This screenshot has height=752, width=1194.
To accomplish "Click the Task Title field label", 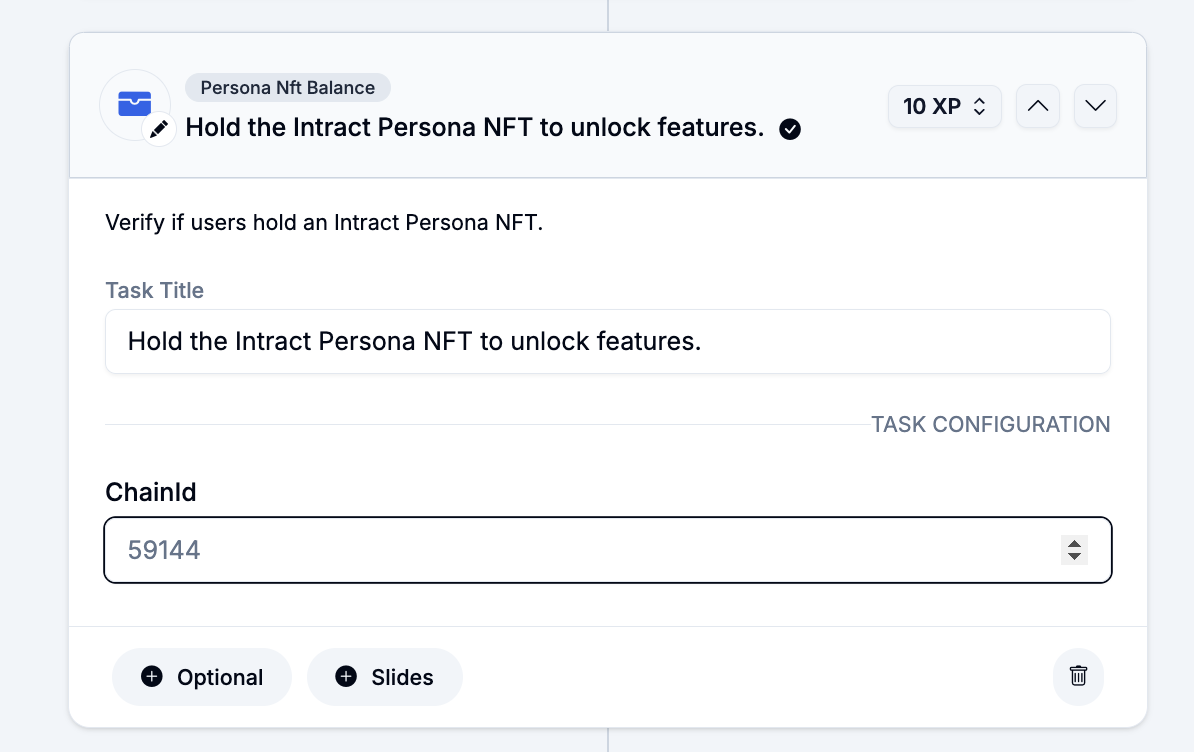I will point(155,291).
